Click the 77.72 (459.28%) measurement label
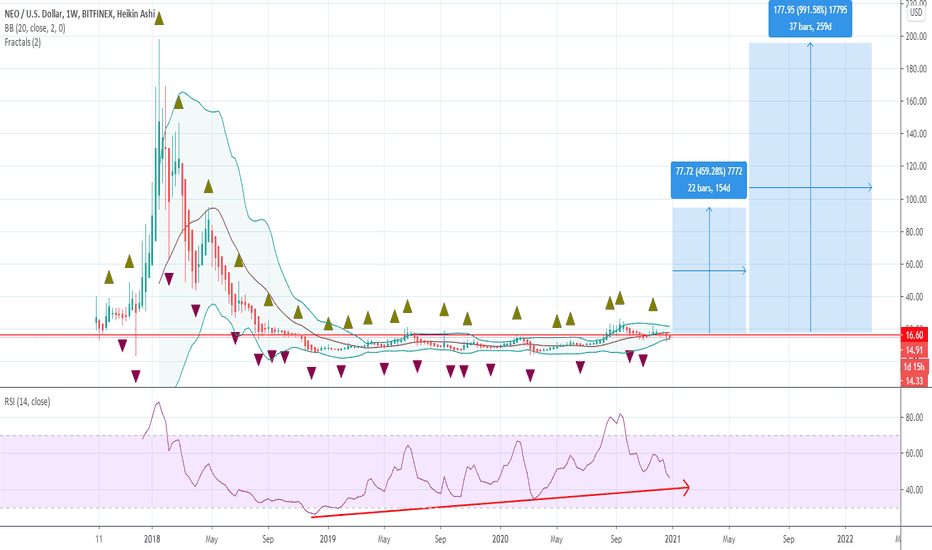Image resolution: width=932 pixels, height=550 pixels. (709, 180)
